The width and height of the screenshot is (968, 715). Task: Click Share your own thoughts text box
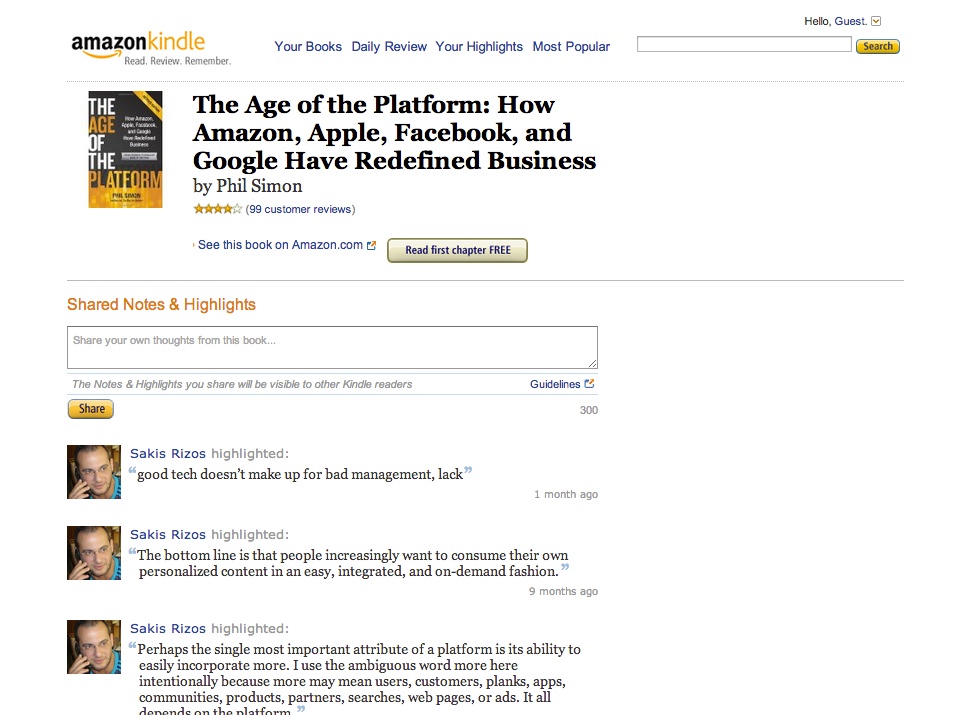[x=332, y=348]
